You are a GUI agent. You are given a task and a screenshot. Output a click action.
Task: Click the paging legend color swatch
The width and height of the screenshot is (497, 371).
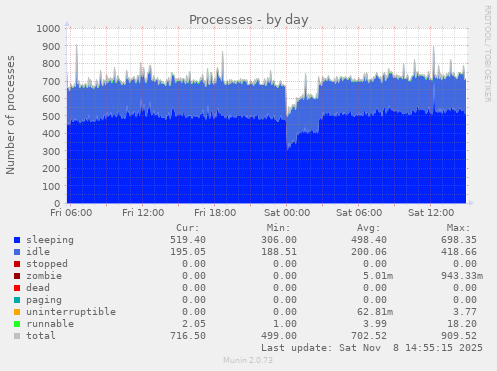[17, 300]
